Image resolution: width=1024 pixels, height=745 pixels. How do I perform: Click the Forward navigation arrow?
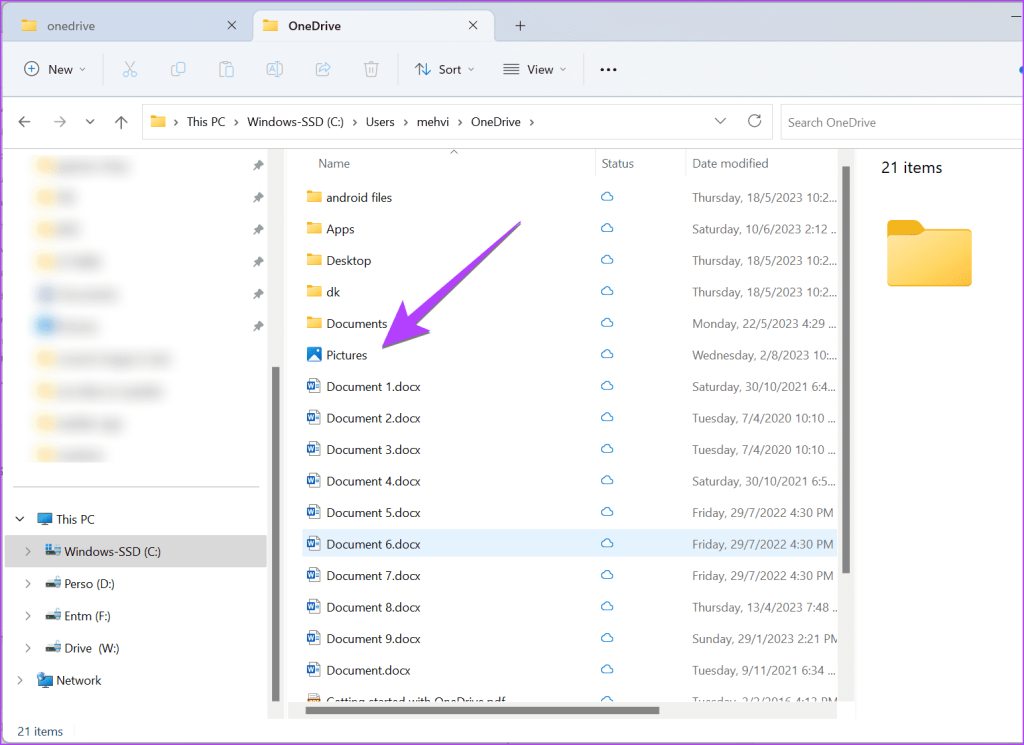click(58, 121)
